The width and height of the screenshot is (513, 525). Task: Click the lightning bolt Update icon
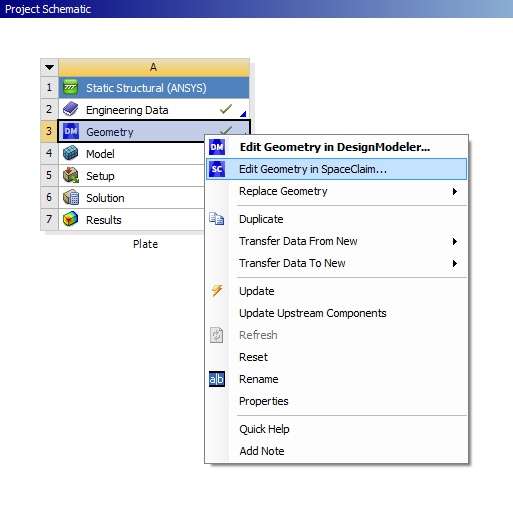(x=217, y=291)
